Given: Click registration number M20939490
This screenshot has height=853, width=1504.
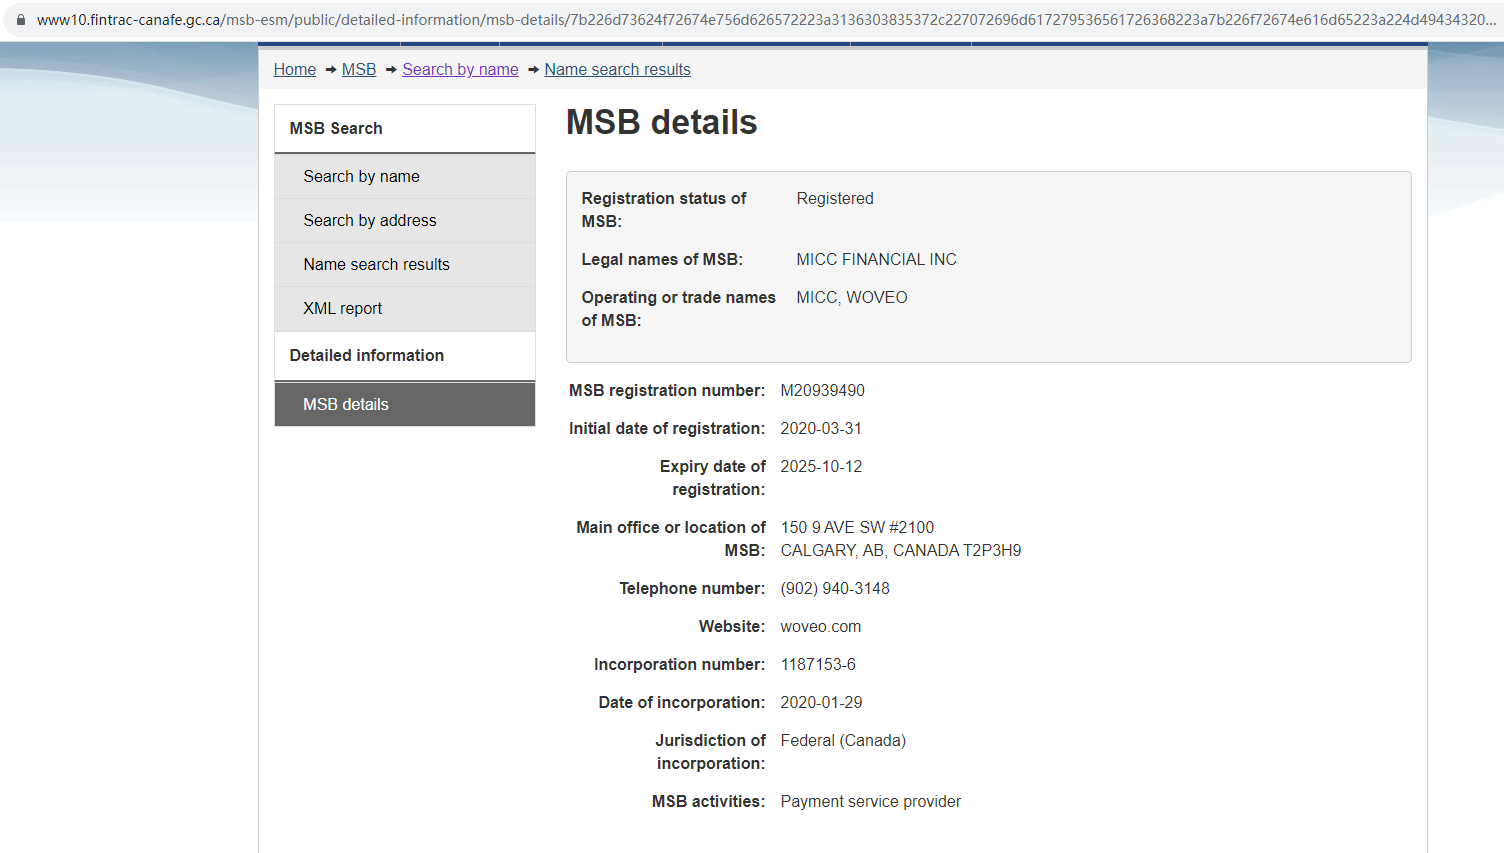Looking at the screenshot, I should point(822,390).
